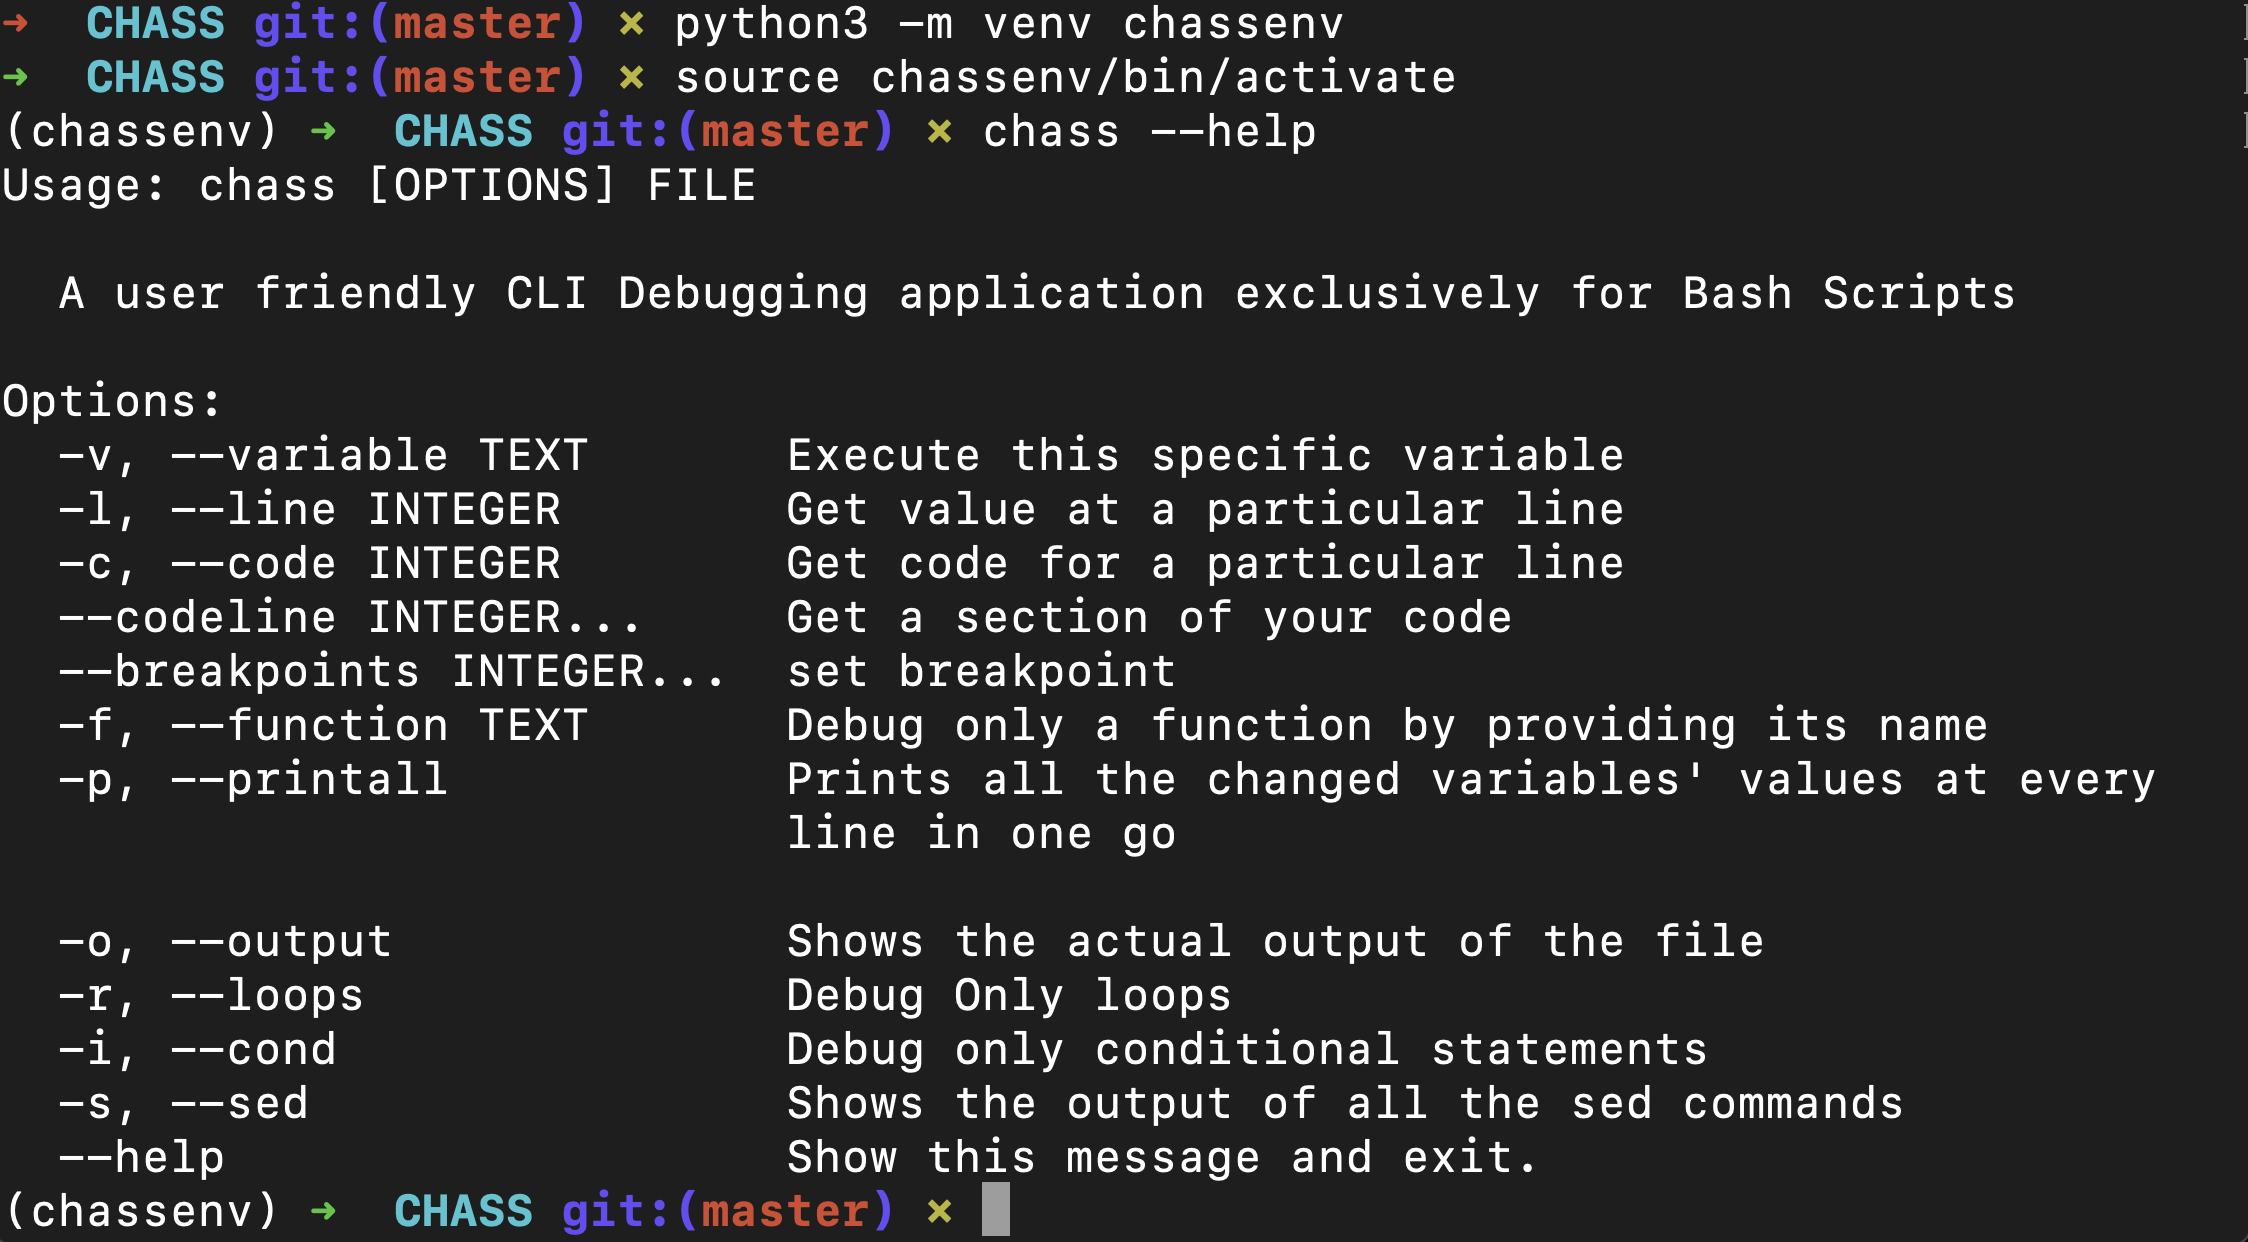2248x1242 pixels.
Task: Click the -s, --sed option
Action: tap(182, 1104)
